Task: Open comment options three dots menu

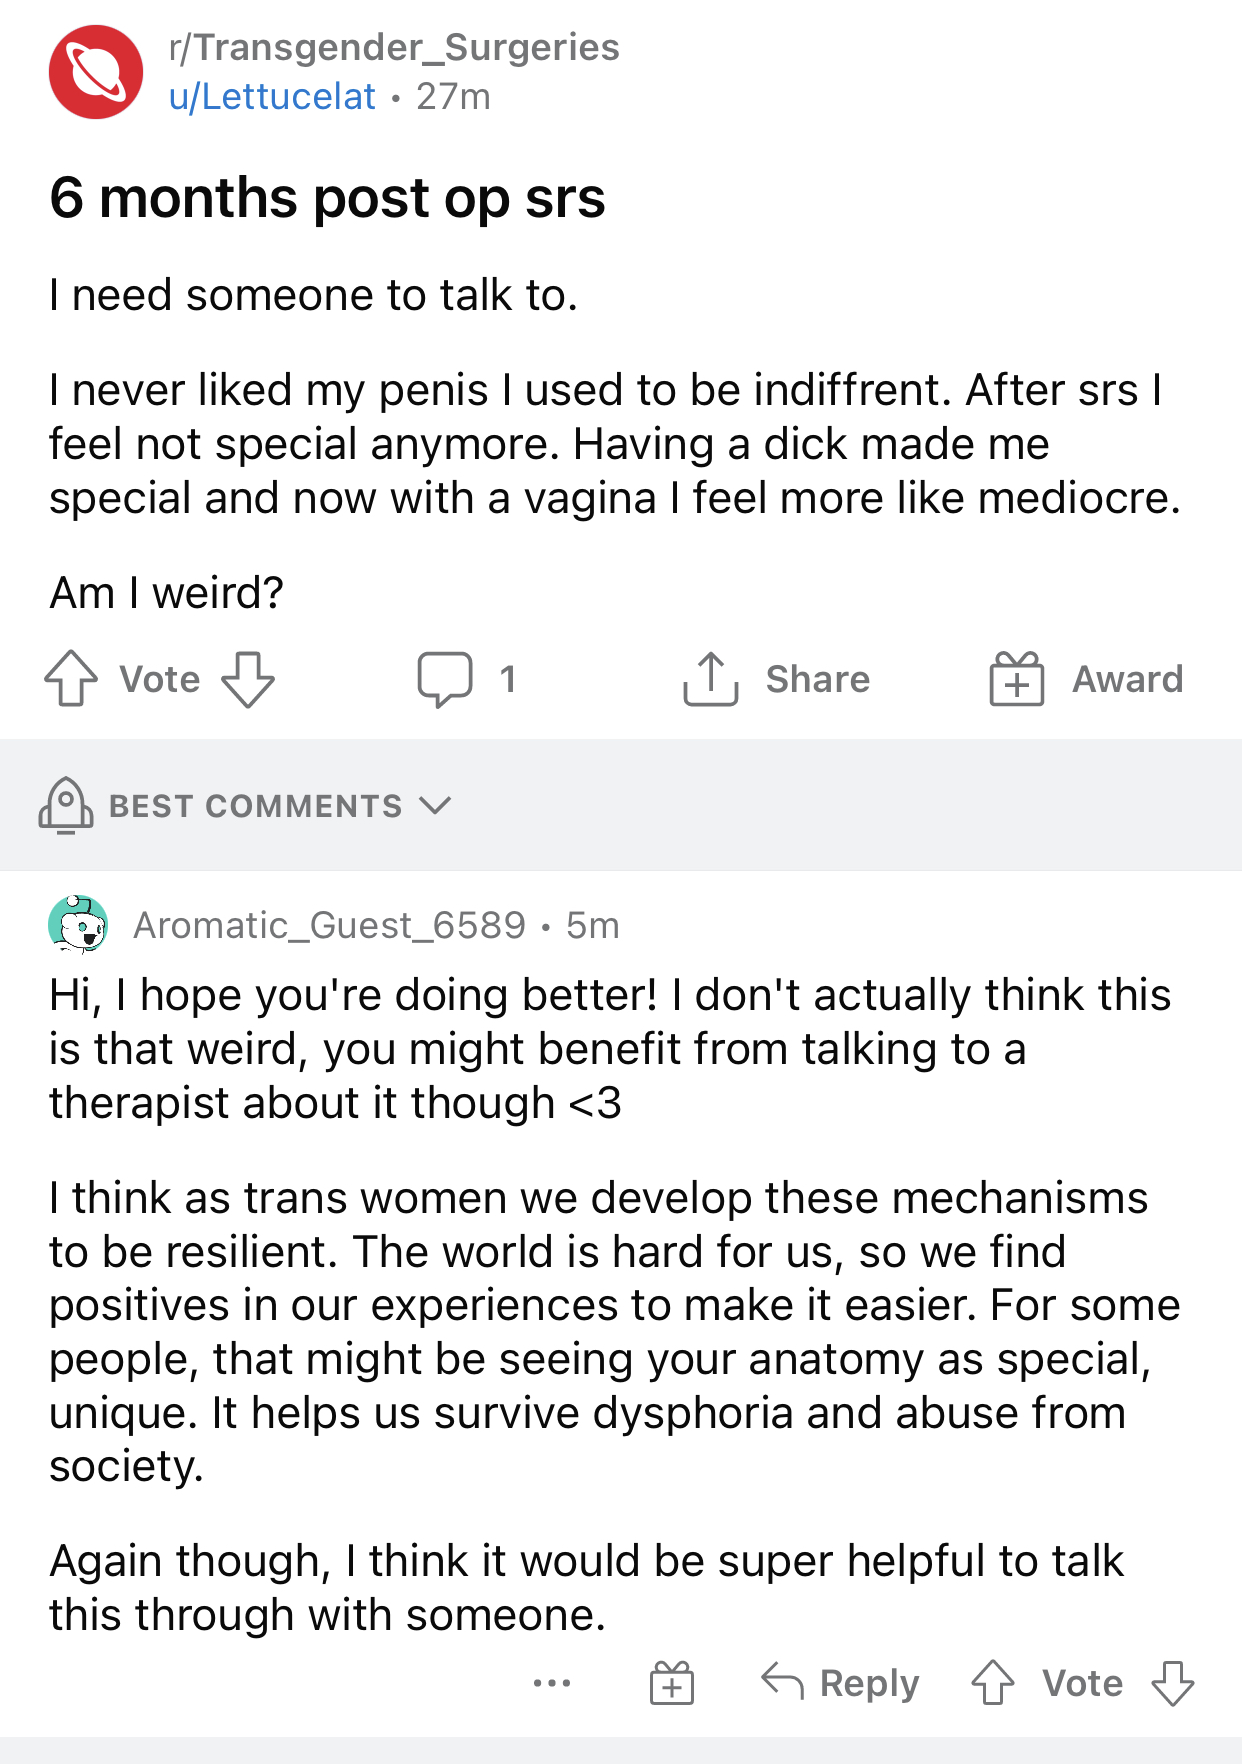Action: (552, 1683)
